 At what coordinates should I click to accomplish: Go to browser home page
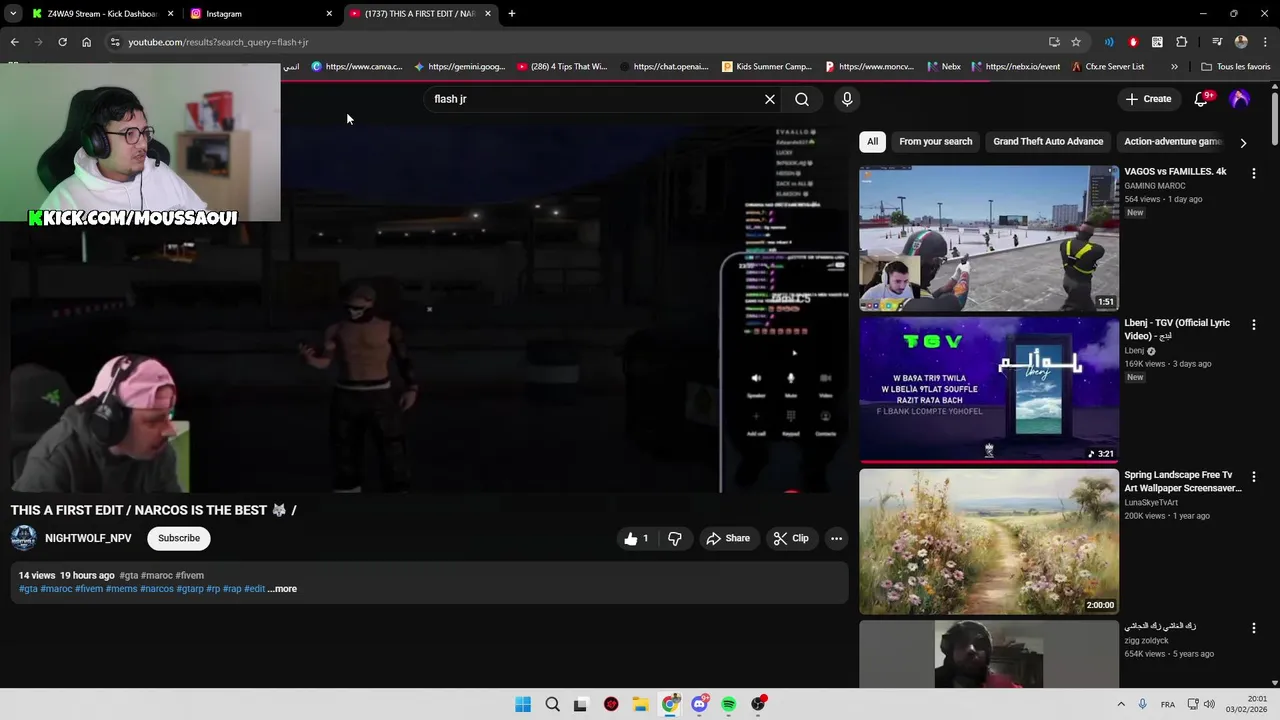[86, 42]
